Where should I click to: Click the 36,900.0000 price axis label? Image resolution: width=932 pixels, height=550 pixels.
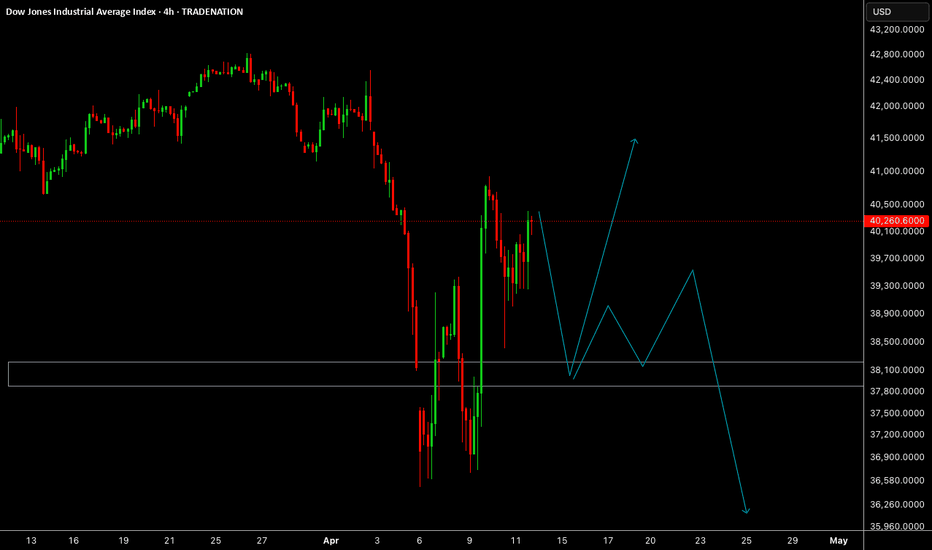click(x=897, y=457)
